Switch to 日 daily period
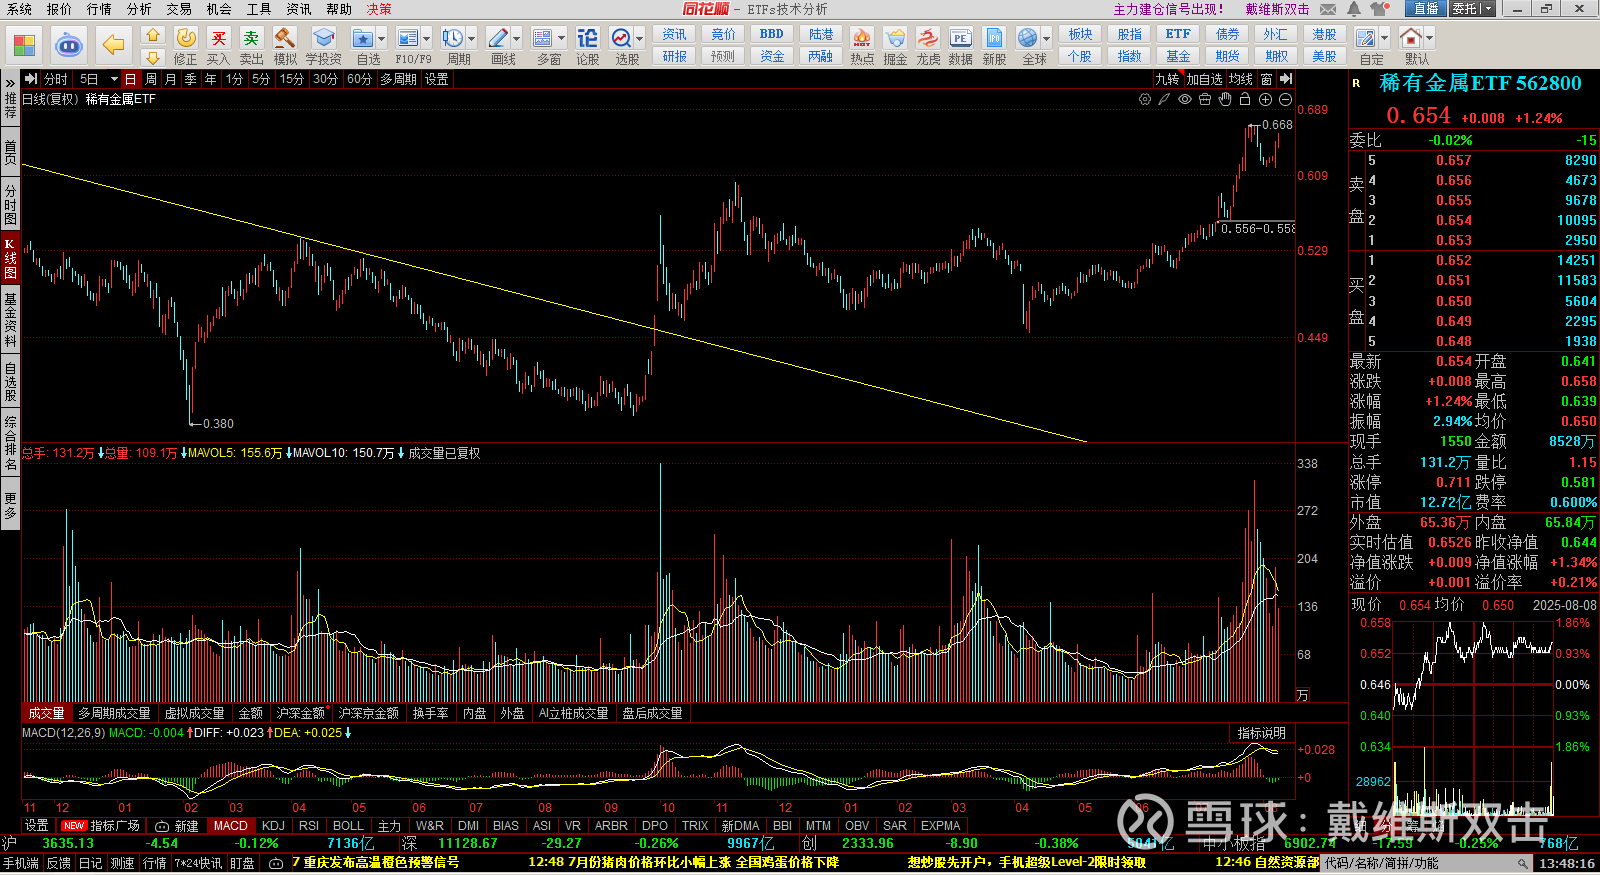This screenshot has width=1600, height=875. point(130,79)
